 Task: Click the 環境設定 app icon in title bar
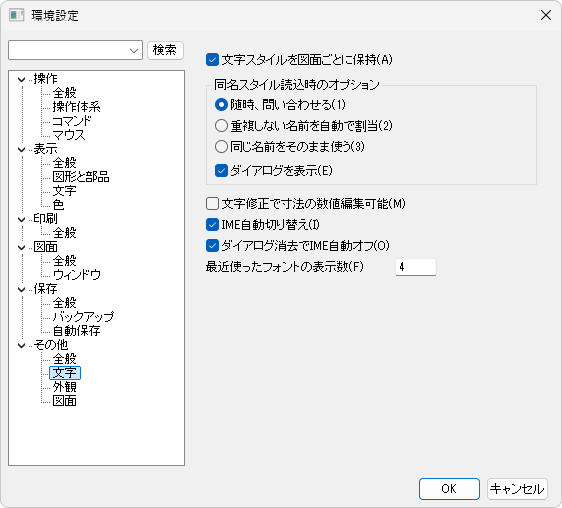click(x=16, y=15)
